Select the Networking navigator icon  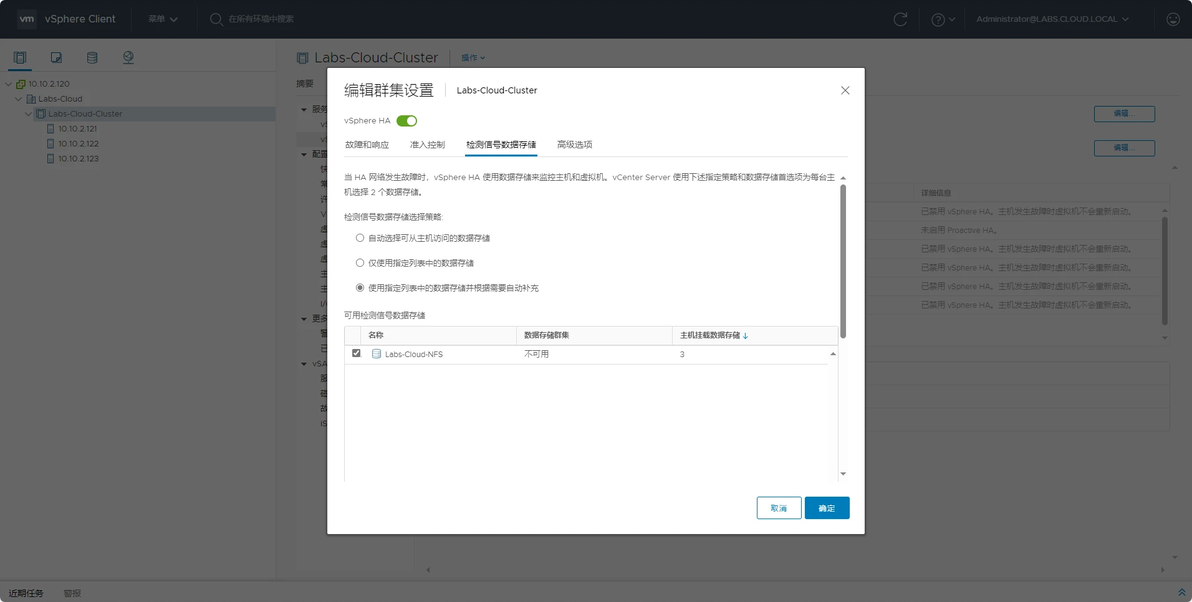click(128, 58)
